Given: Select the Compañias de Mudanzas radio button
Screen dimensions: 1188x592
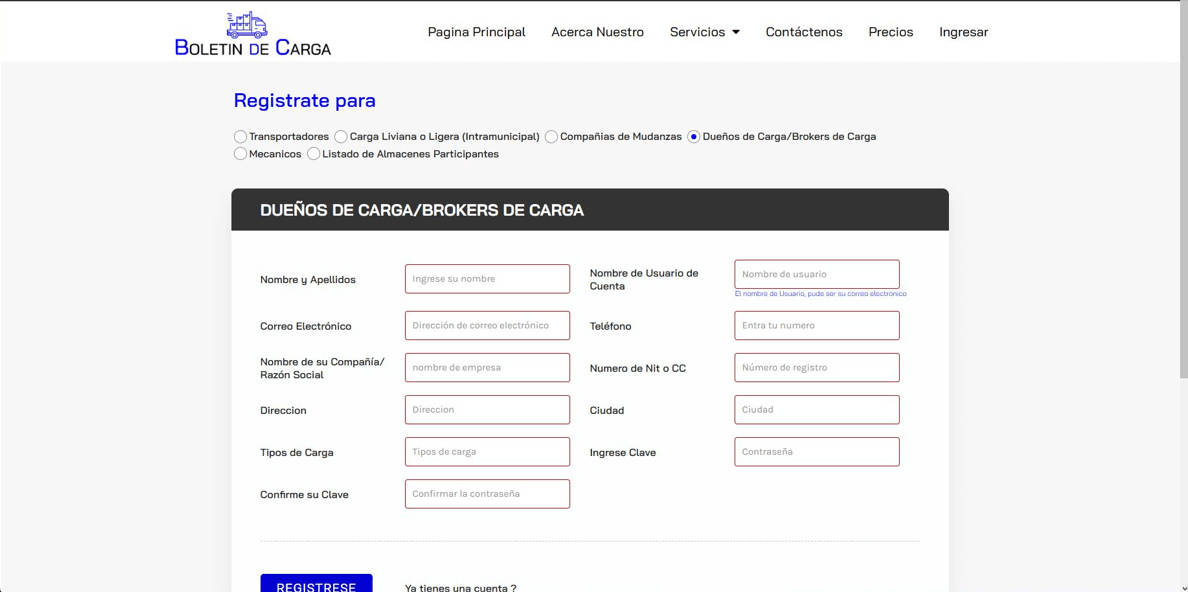Looking at the screenshot, I should click(x=551, y=137).
